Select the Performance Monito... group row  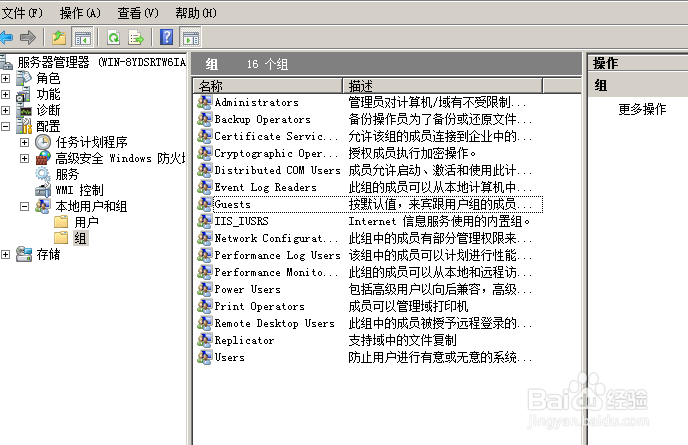[369, 272]
